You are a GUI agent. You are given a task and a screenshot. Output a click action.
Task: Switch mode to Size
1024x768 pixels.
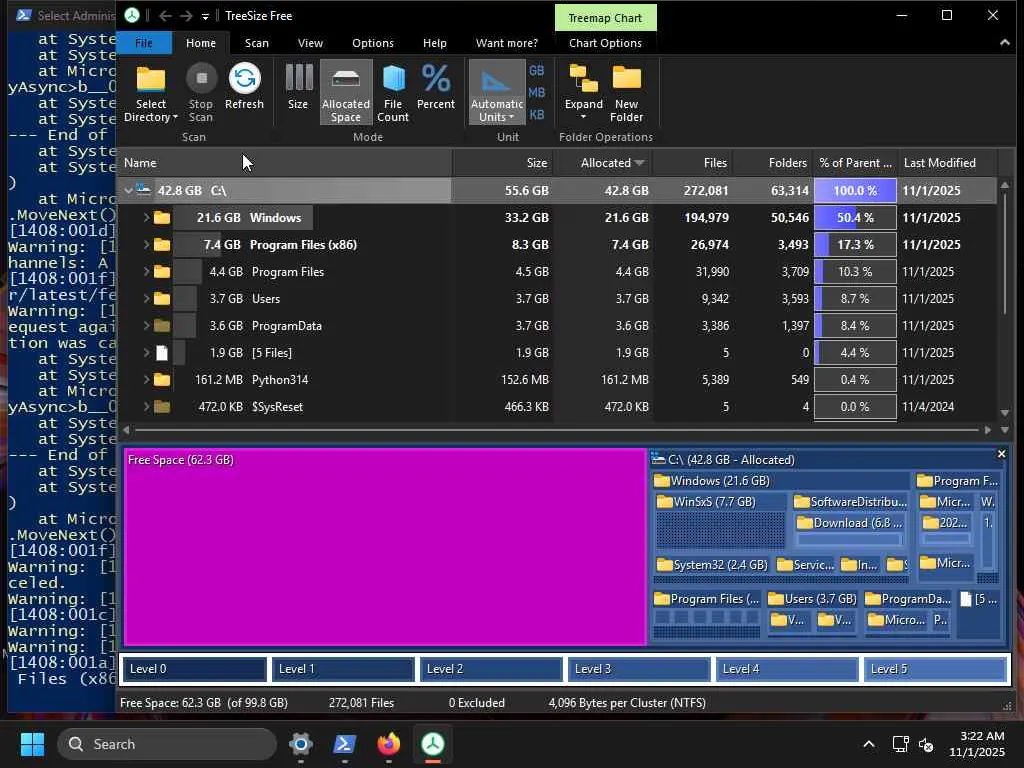coord(298,86)
